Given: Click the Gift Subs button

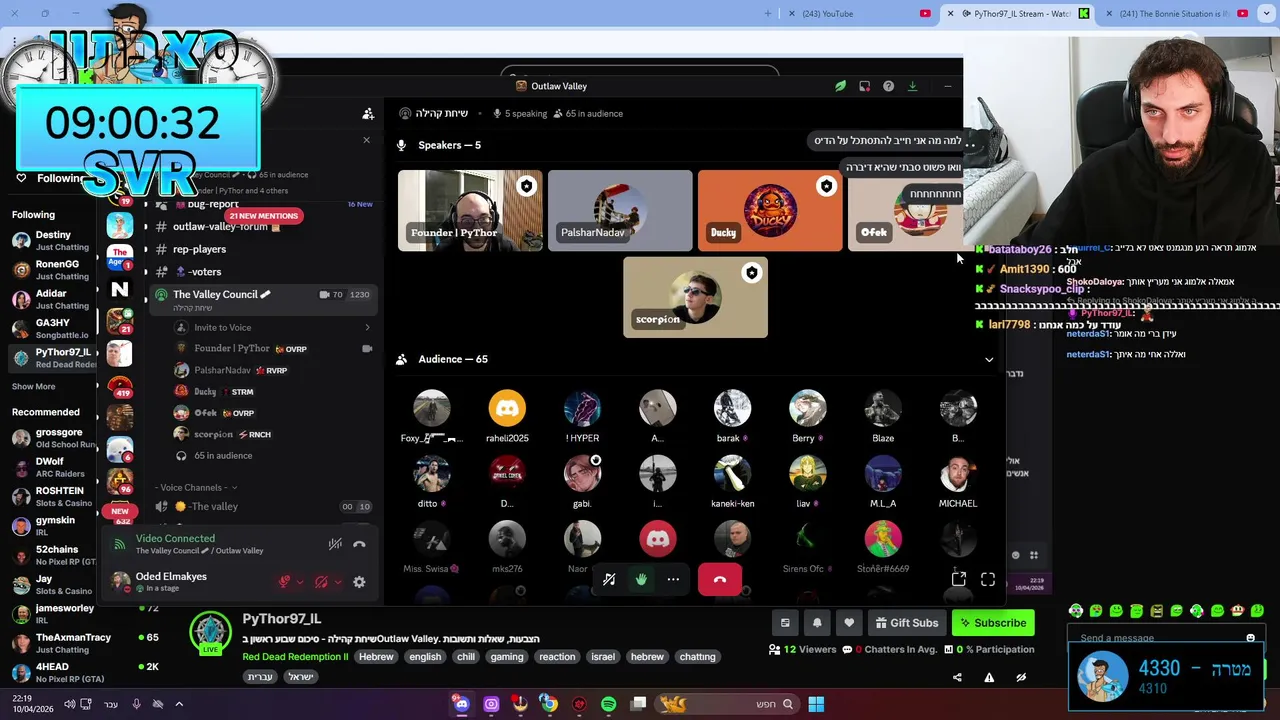Looking at the screenshot, I should (x=907, y=623).
